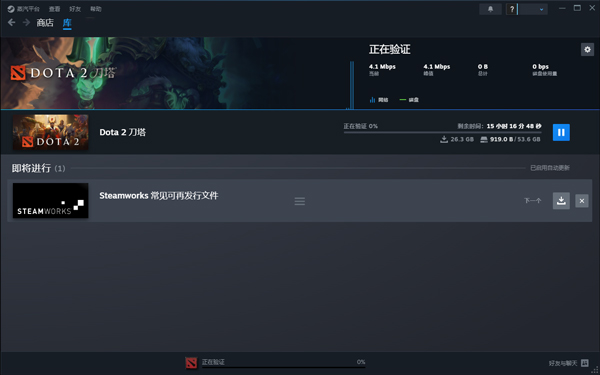Expand the account dropdown arrow
Viewport: 600px width, 375px height.
point(541,9)
